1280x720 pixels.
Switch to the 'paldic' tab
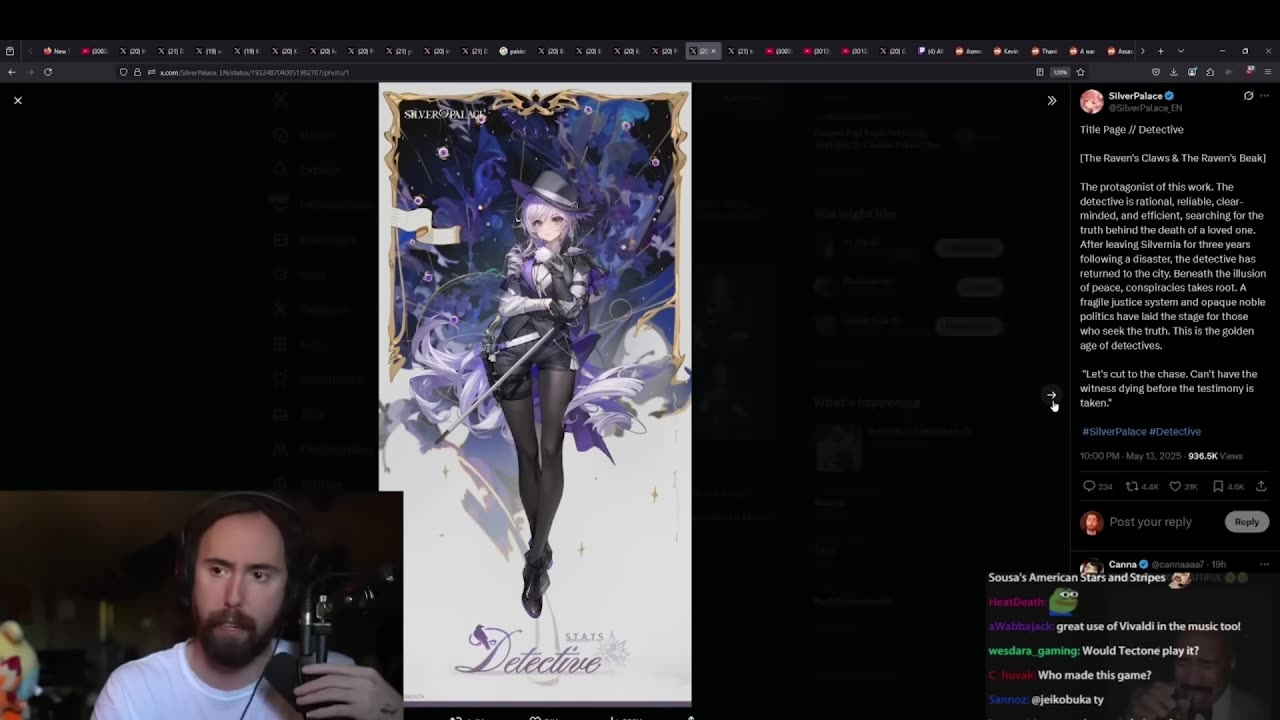[513, 51]
